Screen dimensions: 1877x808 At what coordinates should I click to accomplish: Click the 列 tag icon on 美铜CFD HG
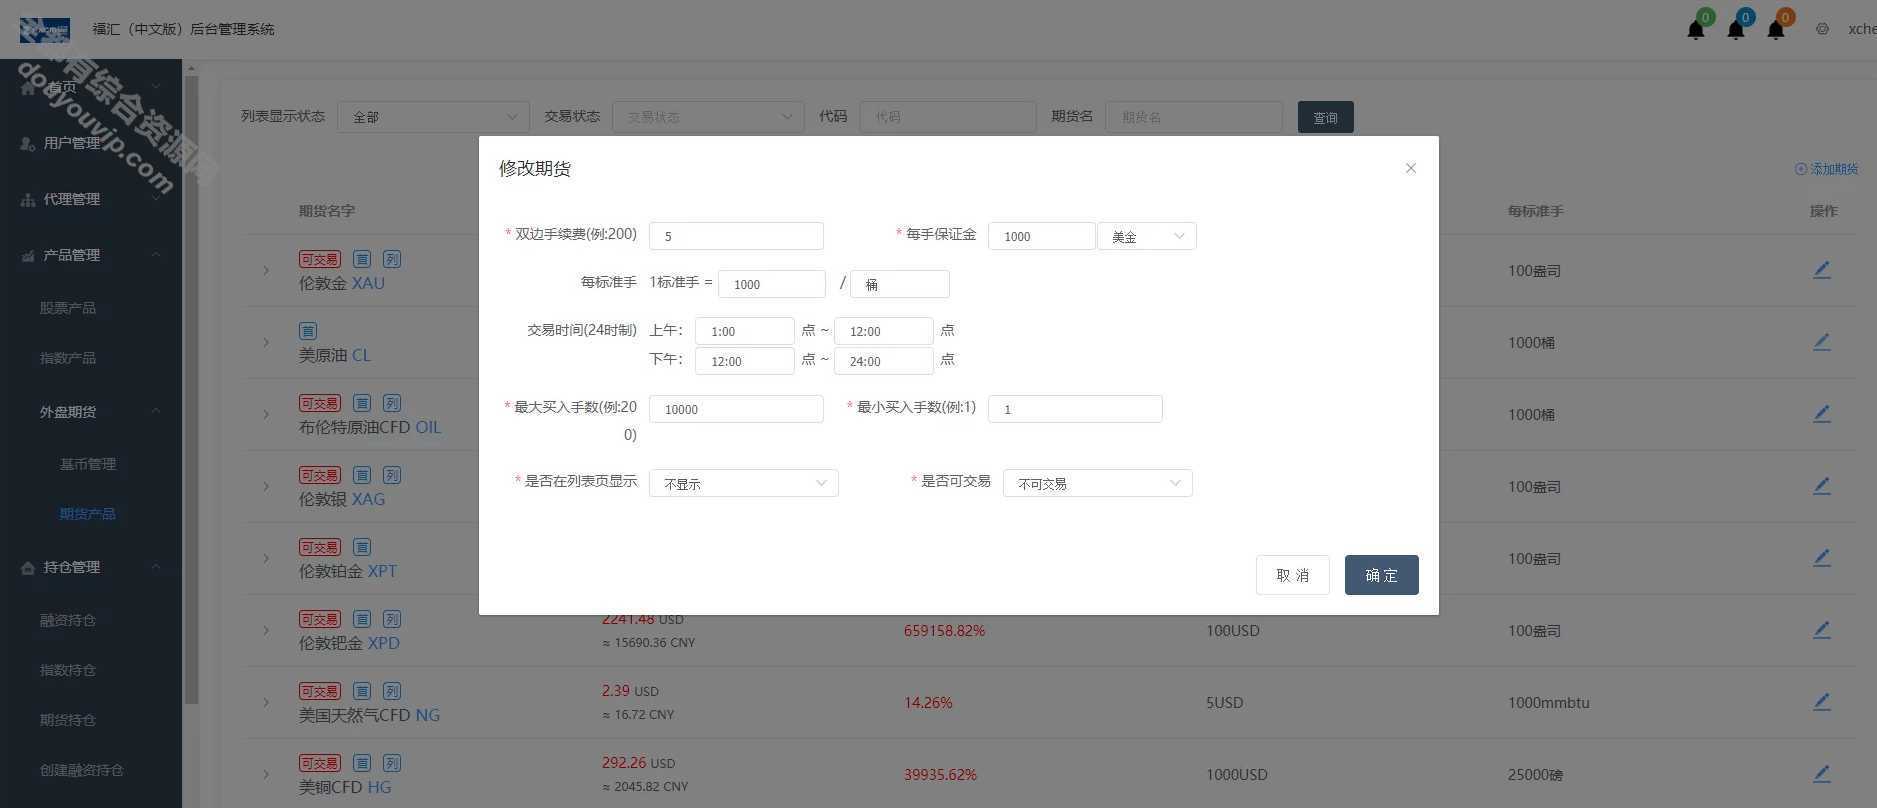tap(392, 763)
